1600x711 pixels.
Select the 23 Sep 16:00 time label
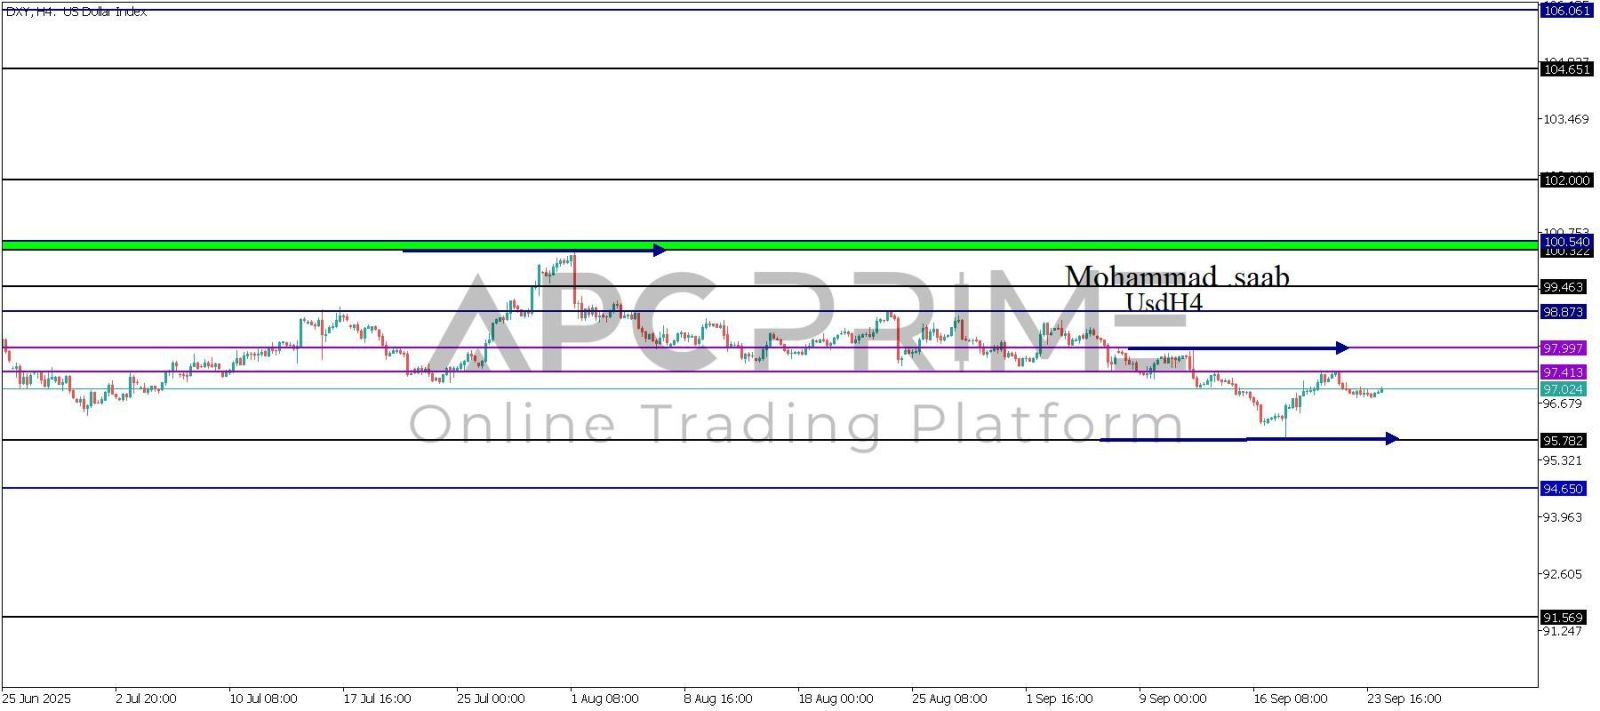coord(1404,698)
